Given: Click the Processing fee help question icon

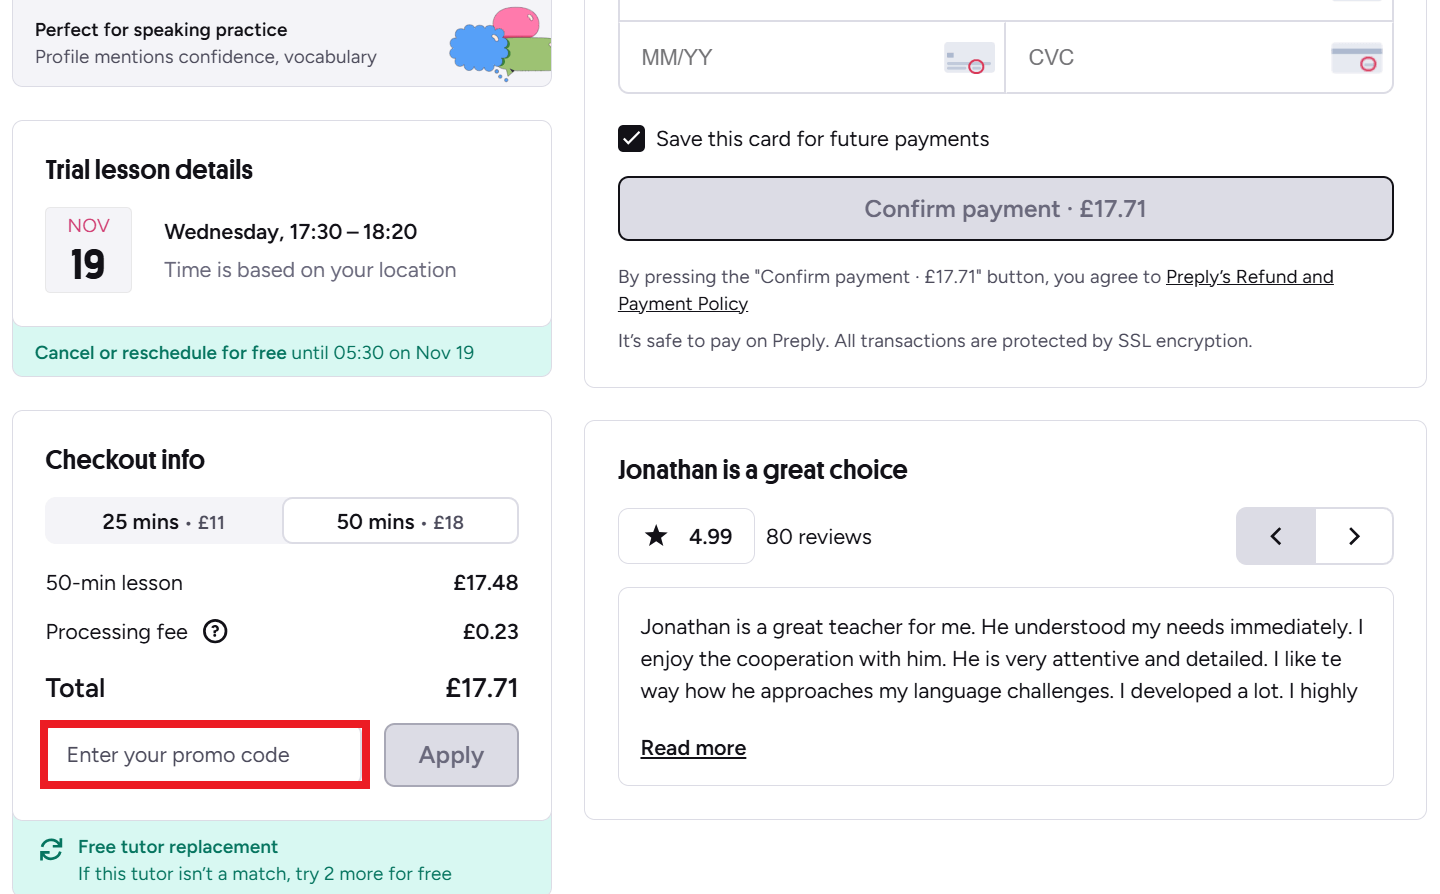Looking at the screenshot, I should [x=215, y=632].
